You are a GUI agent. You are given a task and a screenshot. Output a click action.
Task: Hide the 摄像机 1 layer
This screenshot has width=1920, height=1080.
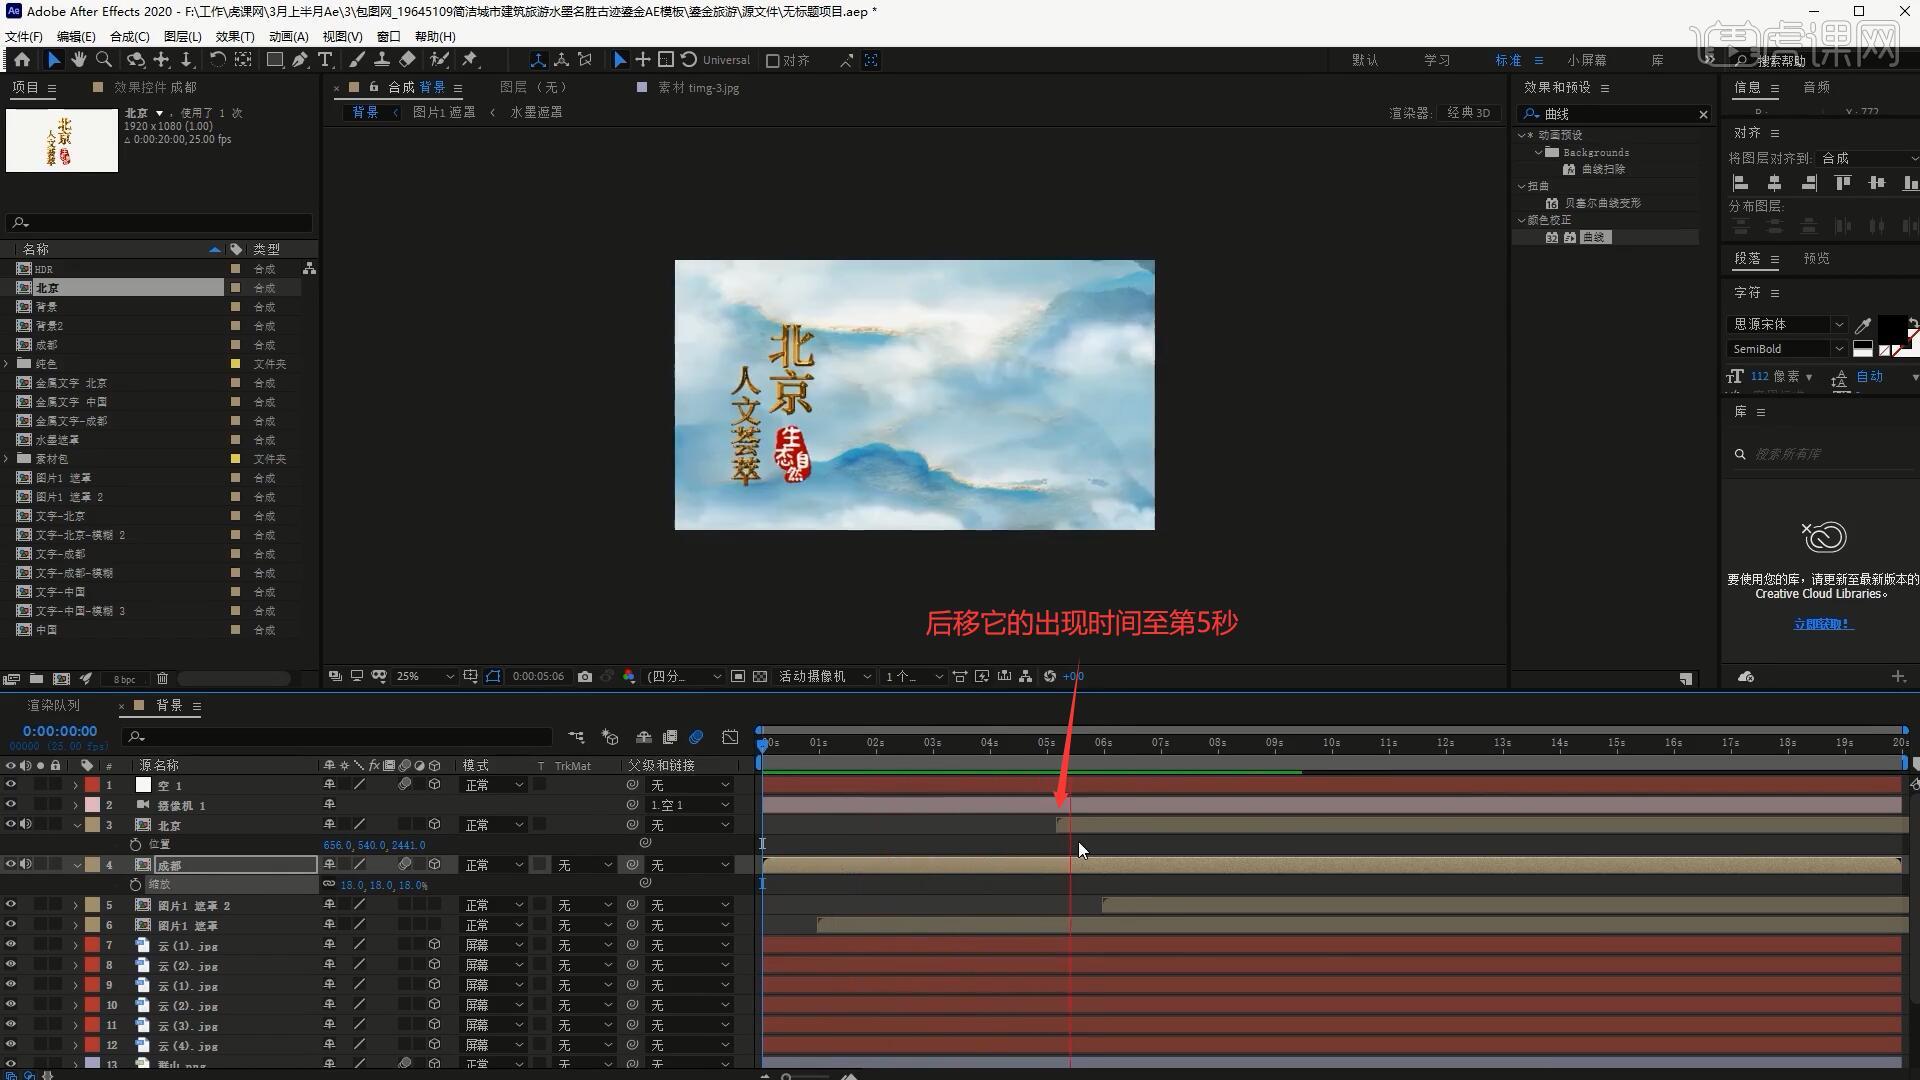(x=11, y=805)
